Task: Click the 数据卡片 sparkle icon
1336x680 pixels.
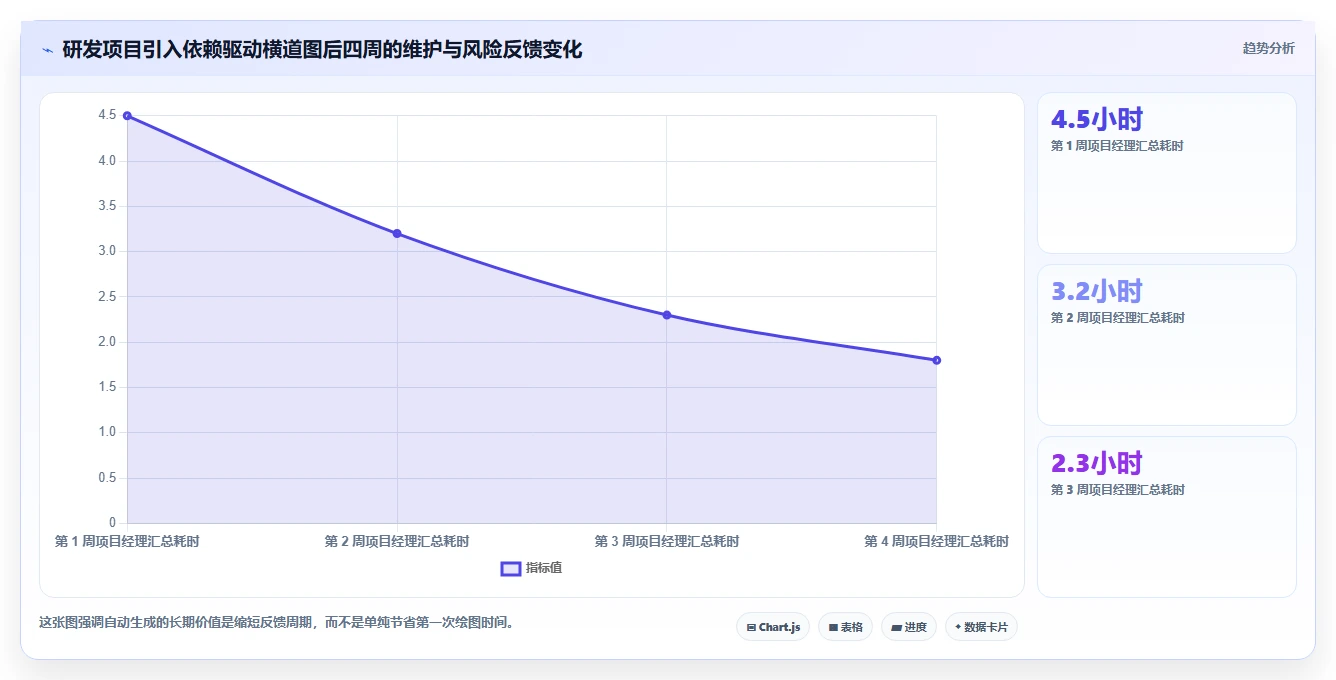Action: pyautogui.click(x=958, y=627)
